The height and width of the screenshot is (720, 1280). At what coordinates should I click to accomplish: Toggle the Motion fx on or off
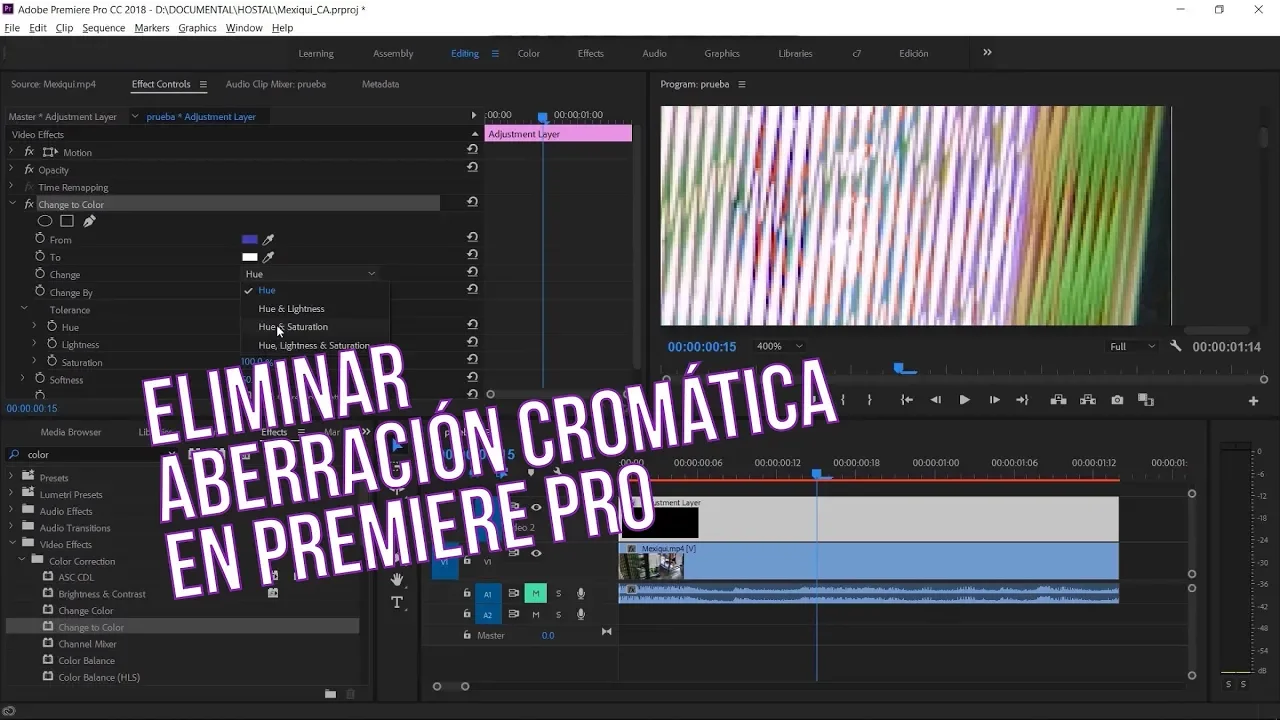(x=29, y=152)
